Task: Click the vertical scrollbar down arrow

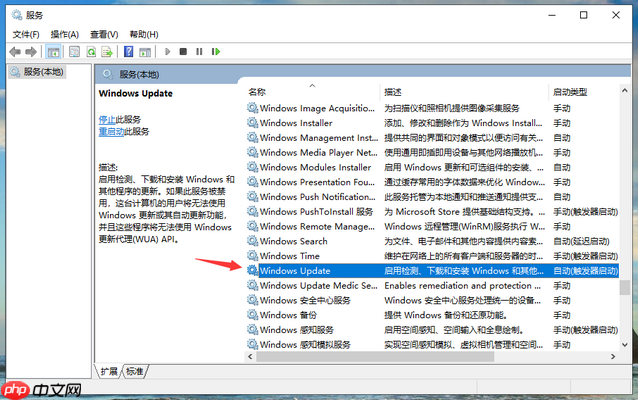Action: (625, 345)
